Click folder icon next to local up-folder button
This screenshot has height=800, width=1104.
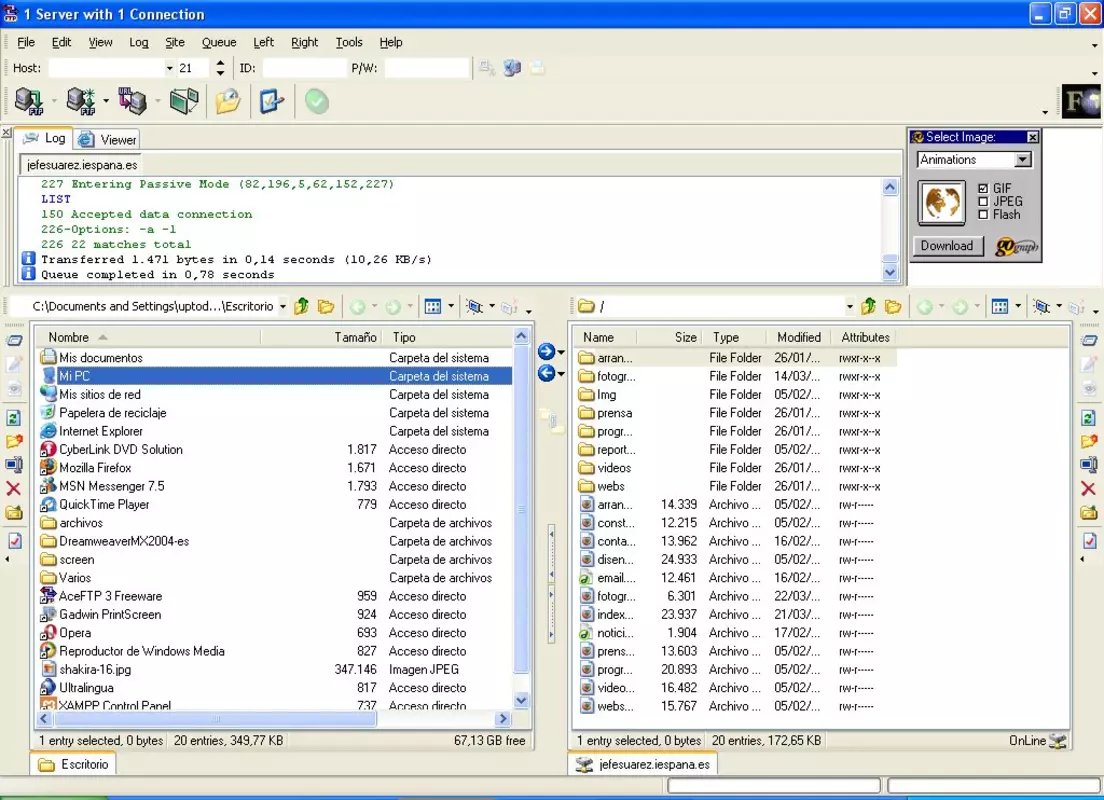(326, 306)
